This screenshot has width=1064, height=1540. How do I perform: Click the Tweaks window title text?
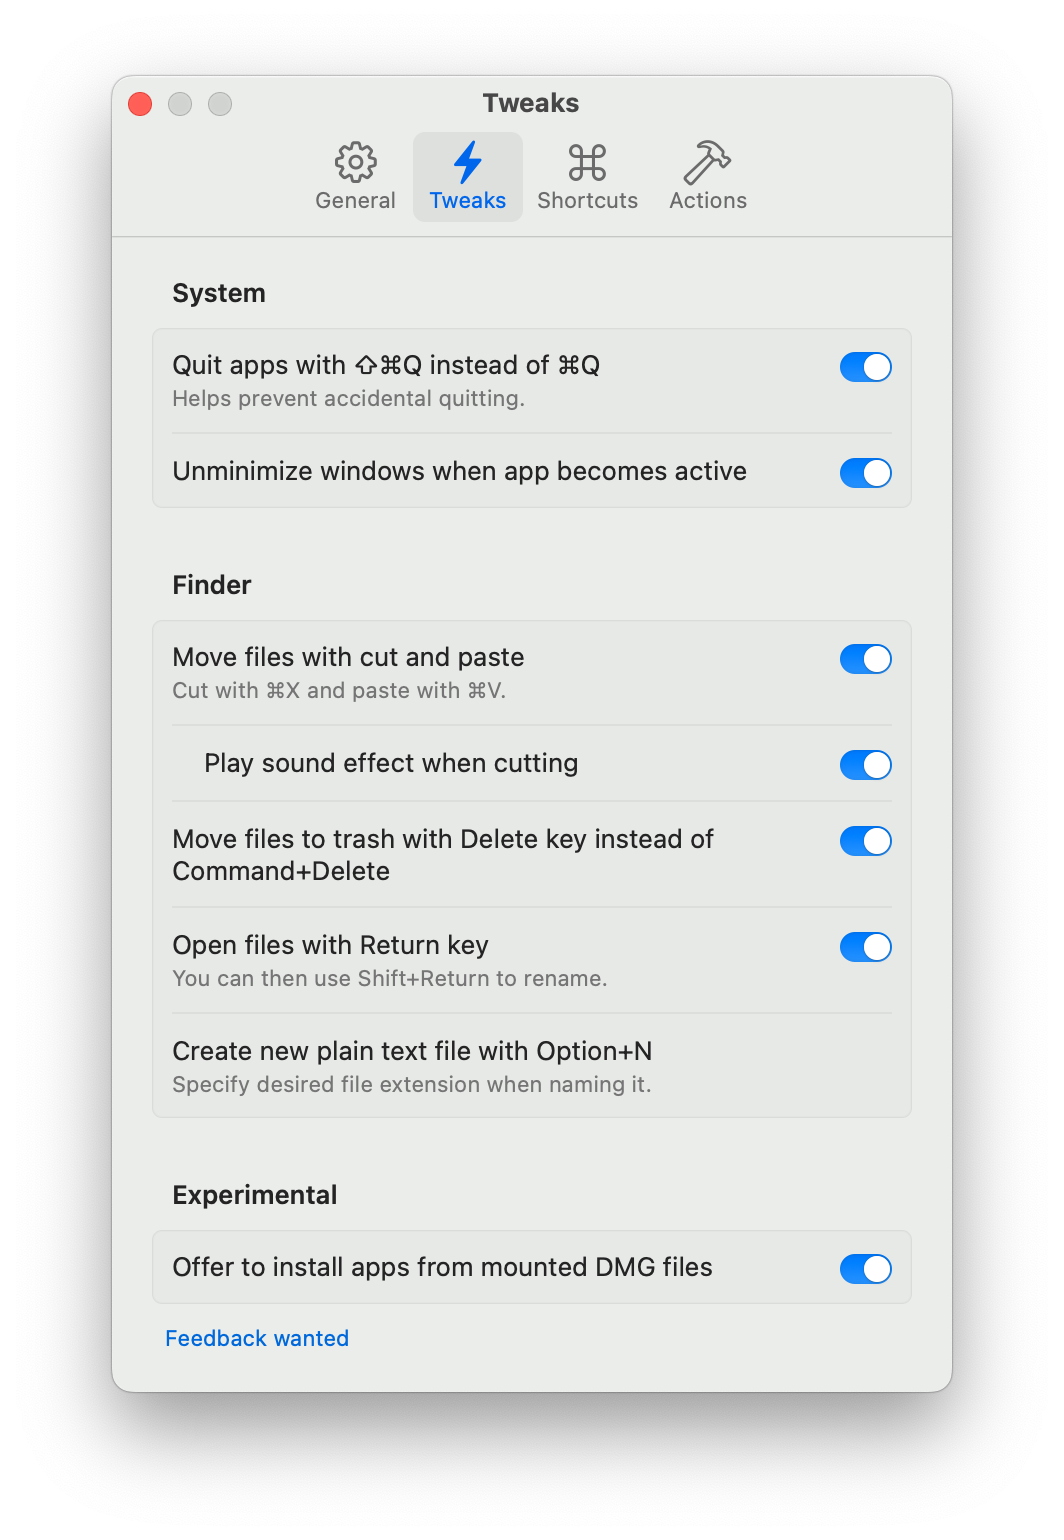point(531,103)
